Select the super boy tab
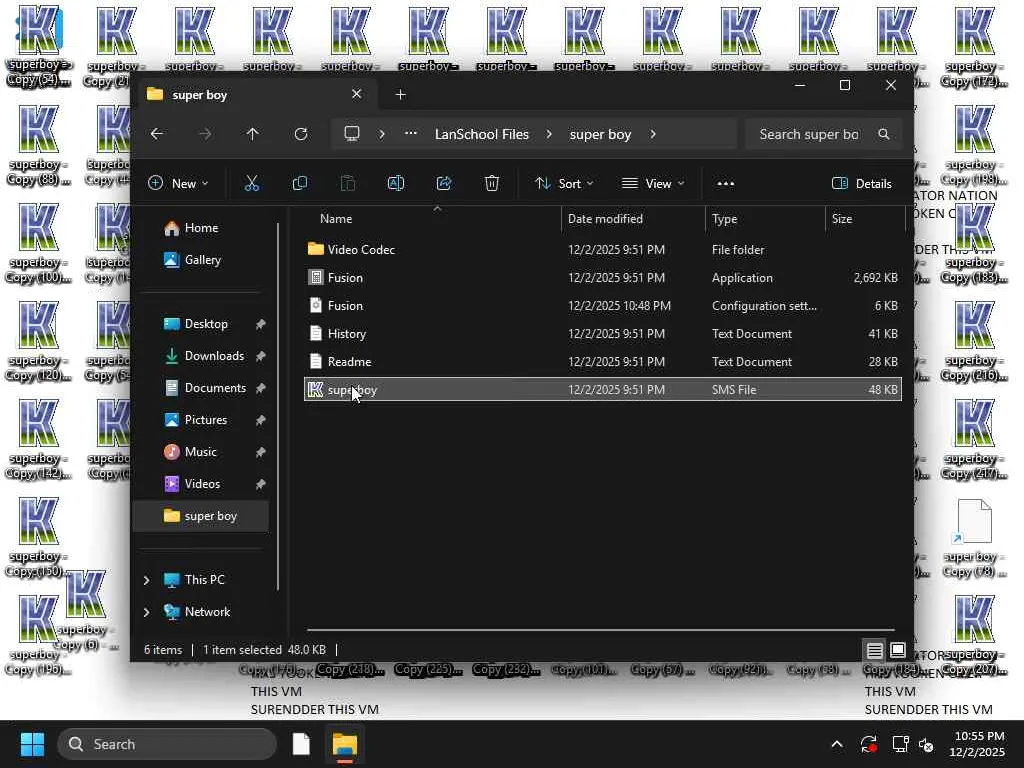Screen dimensions: 1024x768 click(x=255, y=95)
